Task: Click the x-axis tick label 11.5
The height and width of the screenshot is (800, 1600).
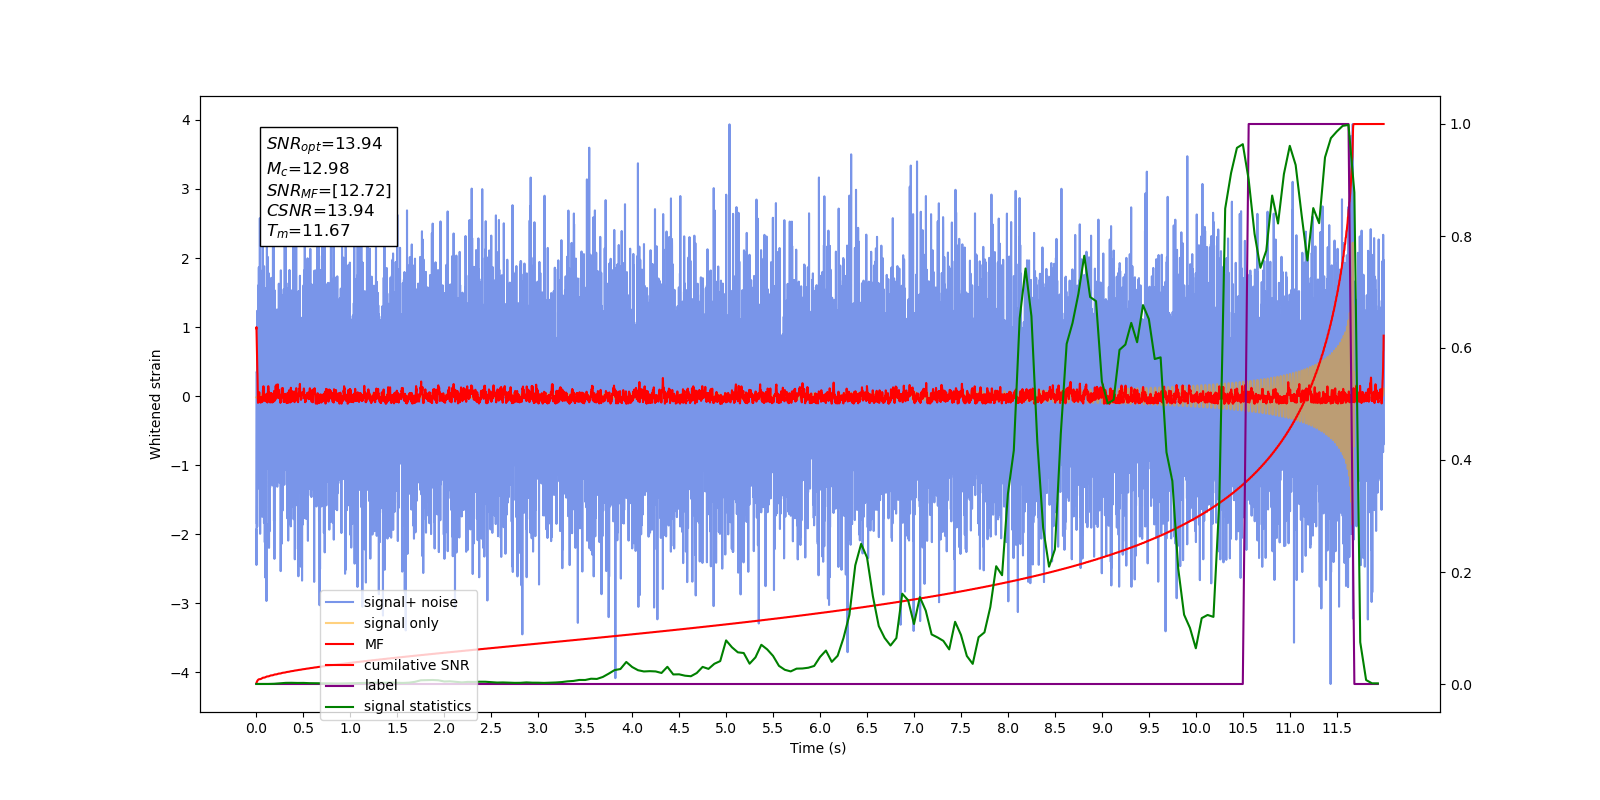Action: (1337, 728)
